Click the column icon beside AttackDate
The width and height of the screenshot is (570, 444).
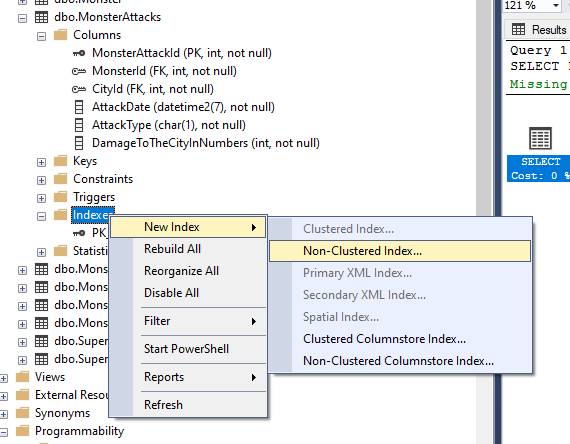[79, 107]
